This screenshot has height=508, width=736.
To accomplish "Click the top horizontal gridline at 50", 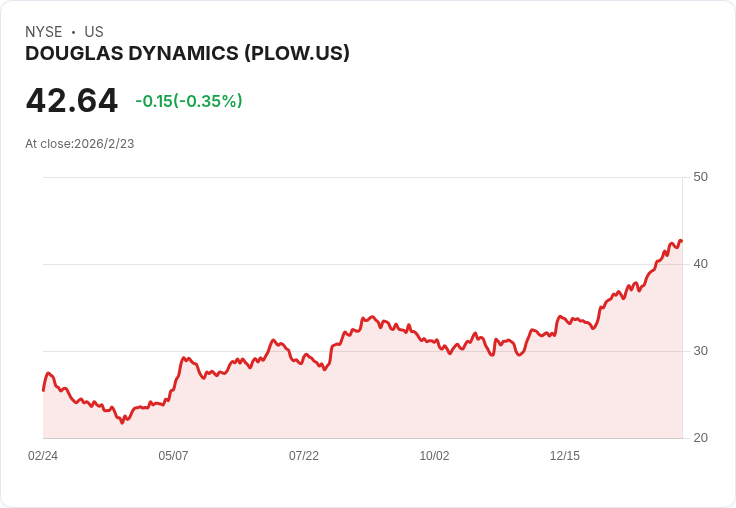I will pyautogui.click(x=360, y=178).
